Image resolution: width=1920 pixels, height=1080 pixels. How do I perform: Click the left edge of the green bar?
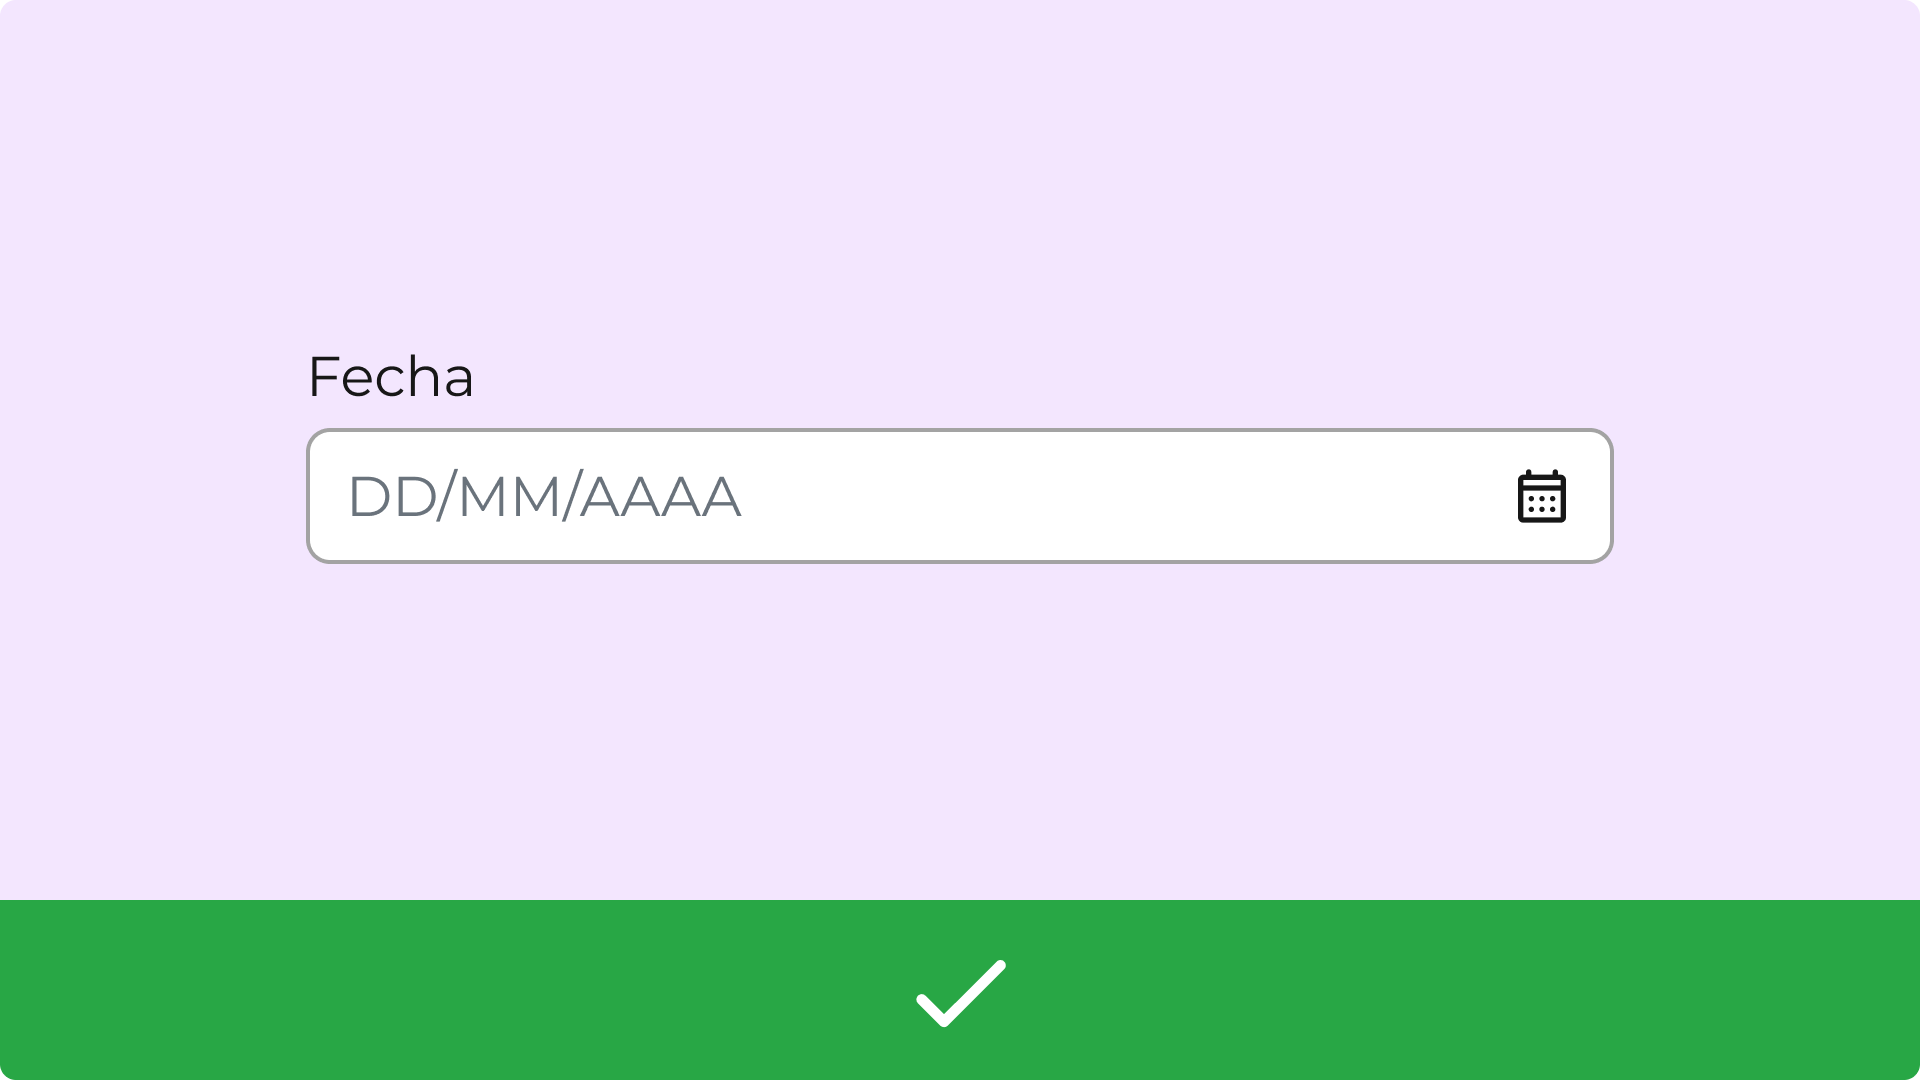click(x=40, y=990)
